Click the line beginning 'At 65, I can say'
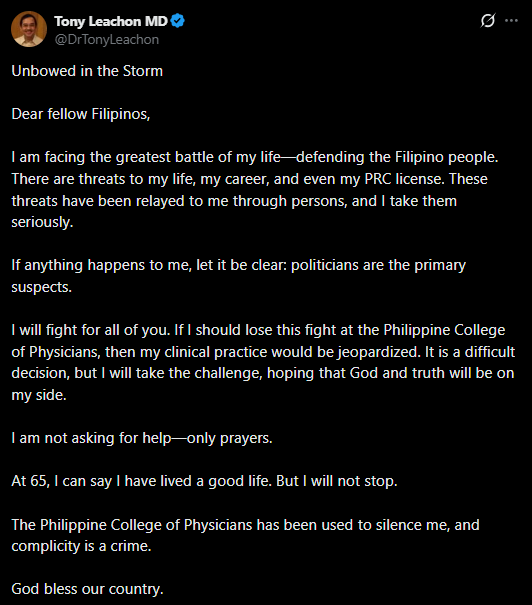The height and width of the screenshot is (605, 532). [x=204, y=481]
